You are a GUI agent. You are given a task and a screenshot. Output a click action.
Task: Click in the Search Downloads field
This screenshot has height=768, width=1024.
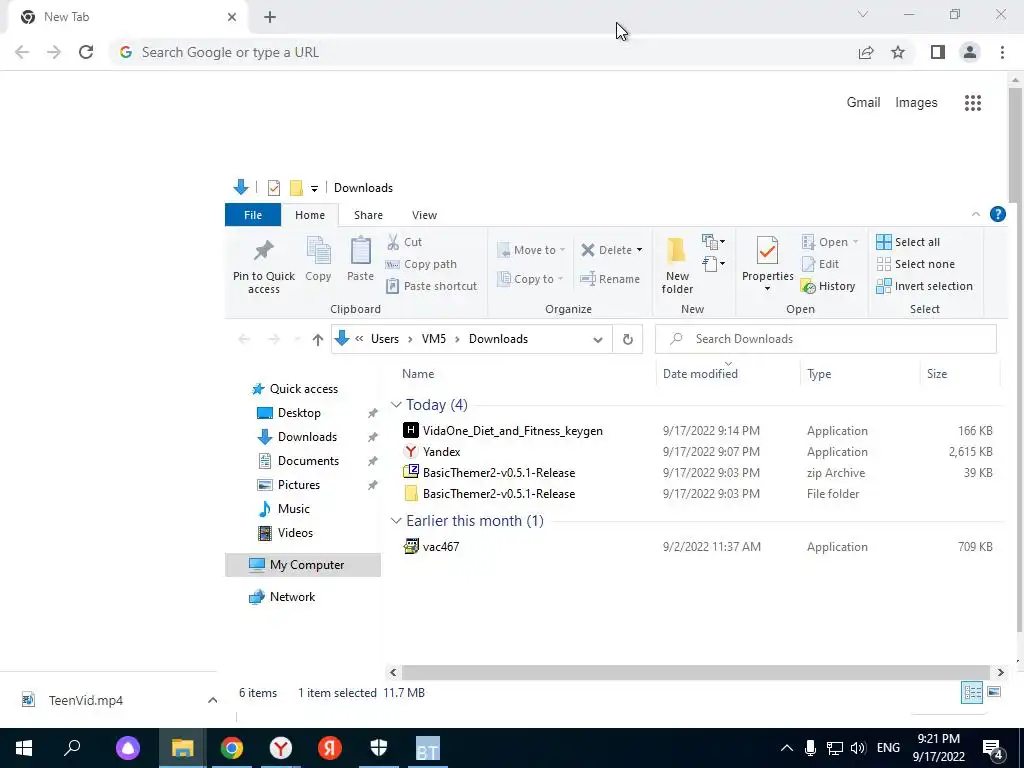(825, 339)
